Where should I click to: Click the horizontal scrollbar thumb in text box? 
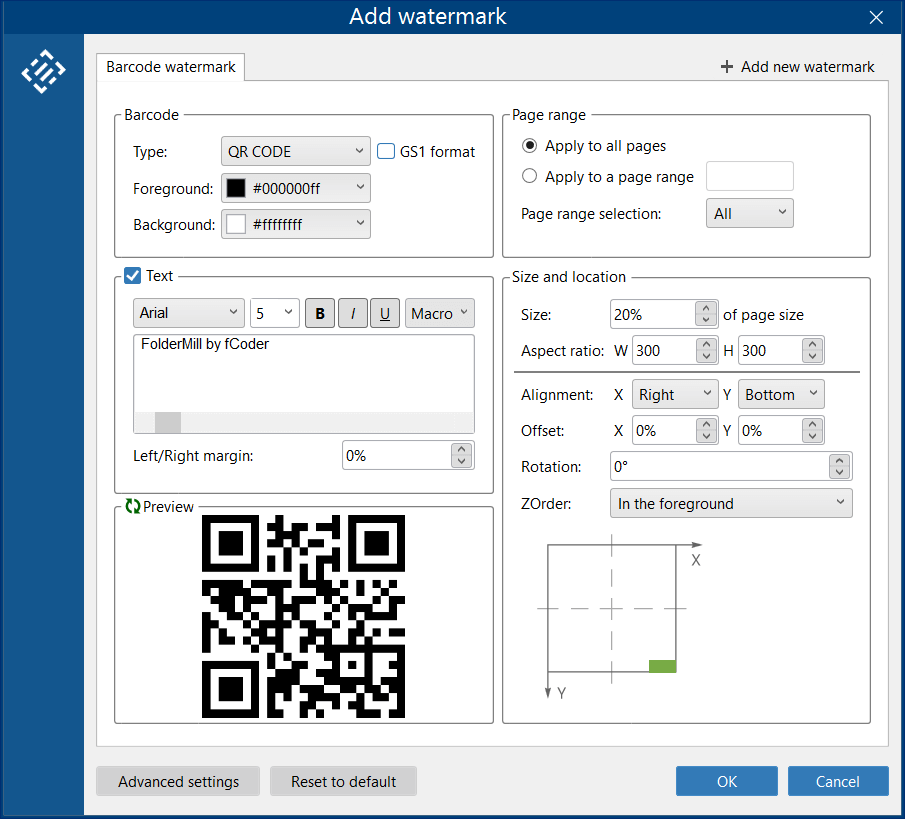[168, 422]
